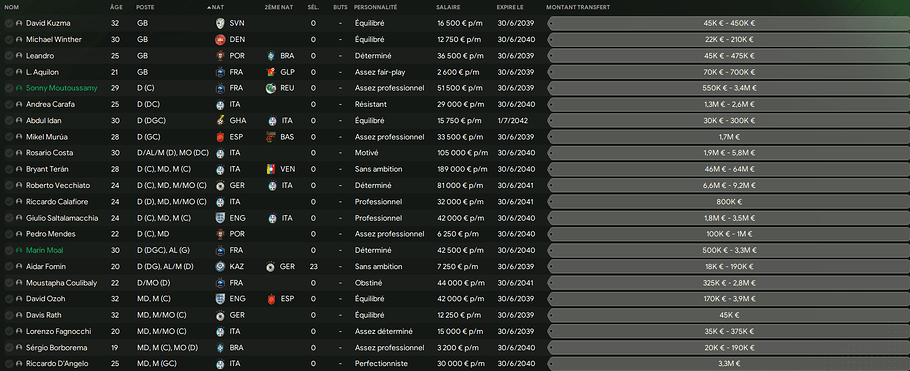Click Mikel Murúa's Basque second nationality flag
The width and height of the screenshot is (910, 371).
(271, 137)
